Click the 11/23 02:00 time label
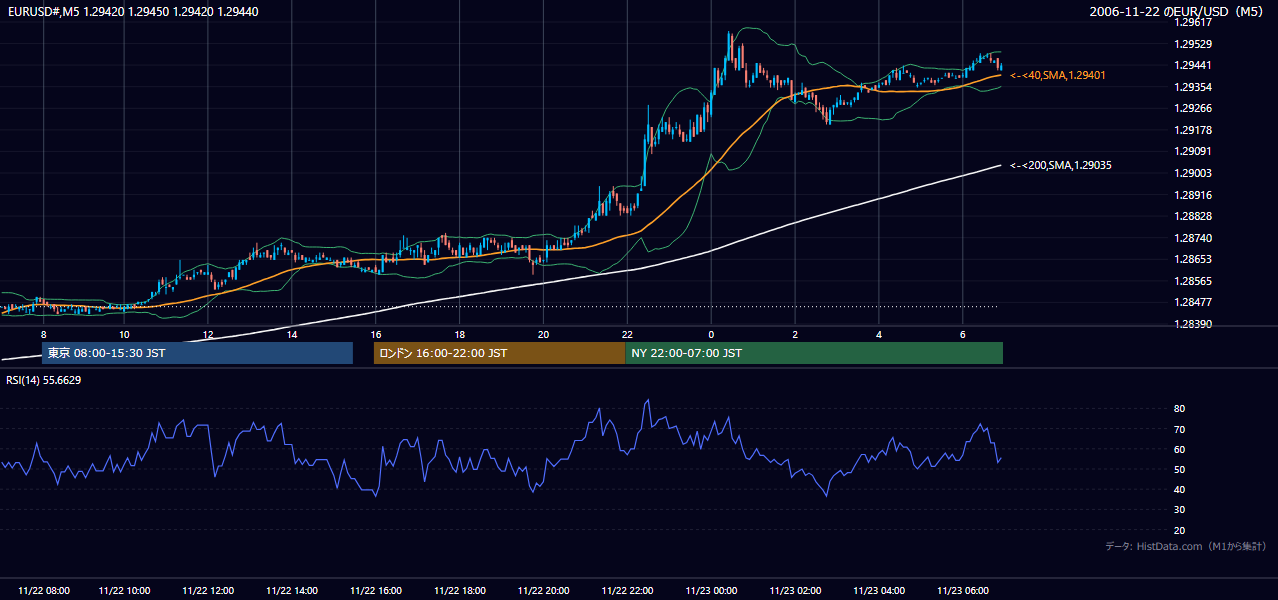Viewport: 1278px width, 600px height. click(x=795, y=591)
